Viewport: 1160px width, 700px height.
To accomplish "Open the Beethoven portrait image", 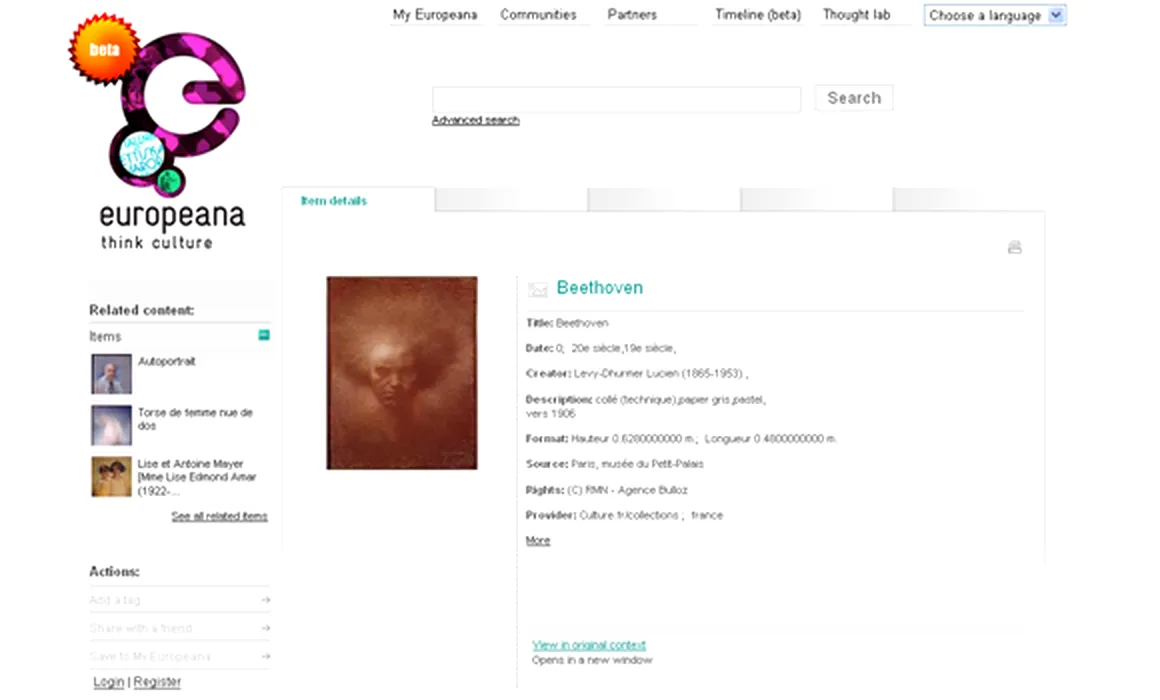I will pos(402,373).
